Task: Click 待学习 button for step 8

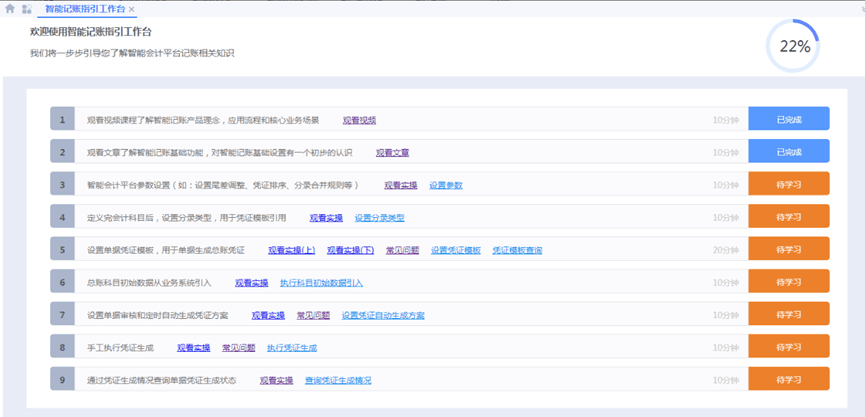Action: pos(789,346)
